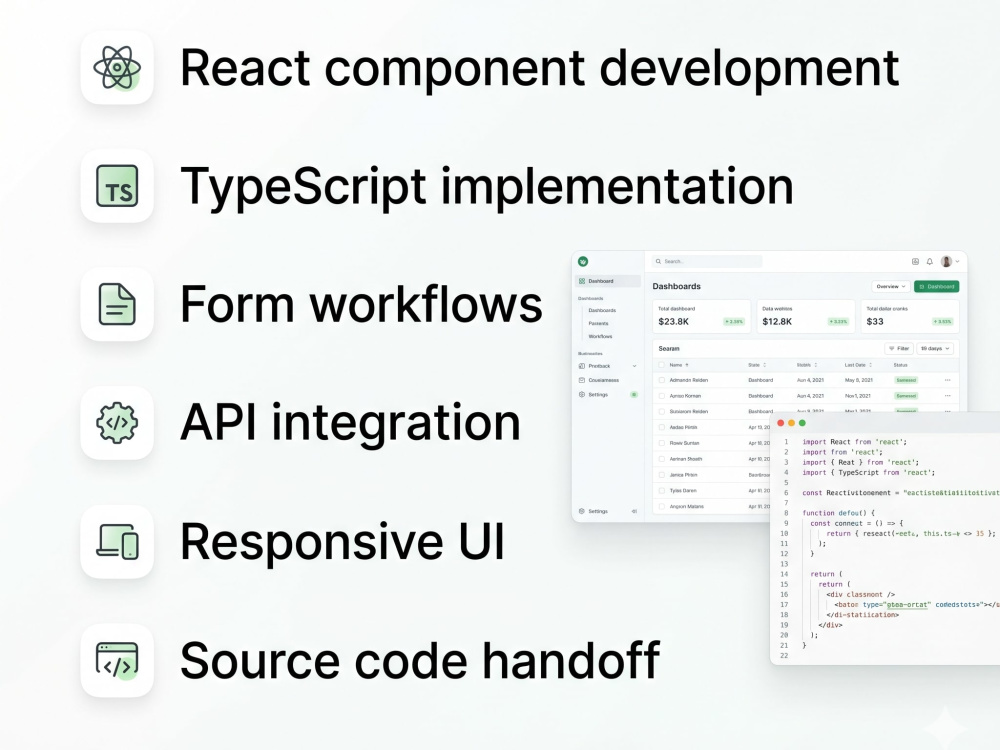Check the Amiso Koman row checkbox

pyautogui.click(x=661, y=396)
